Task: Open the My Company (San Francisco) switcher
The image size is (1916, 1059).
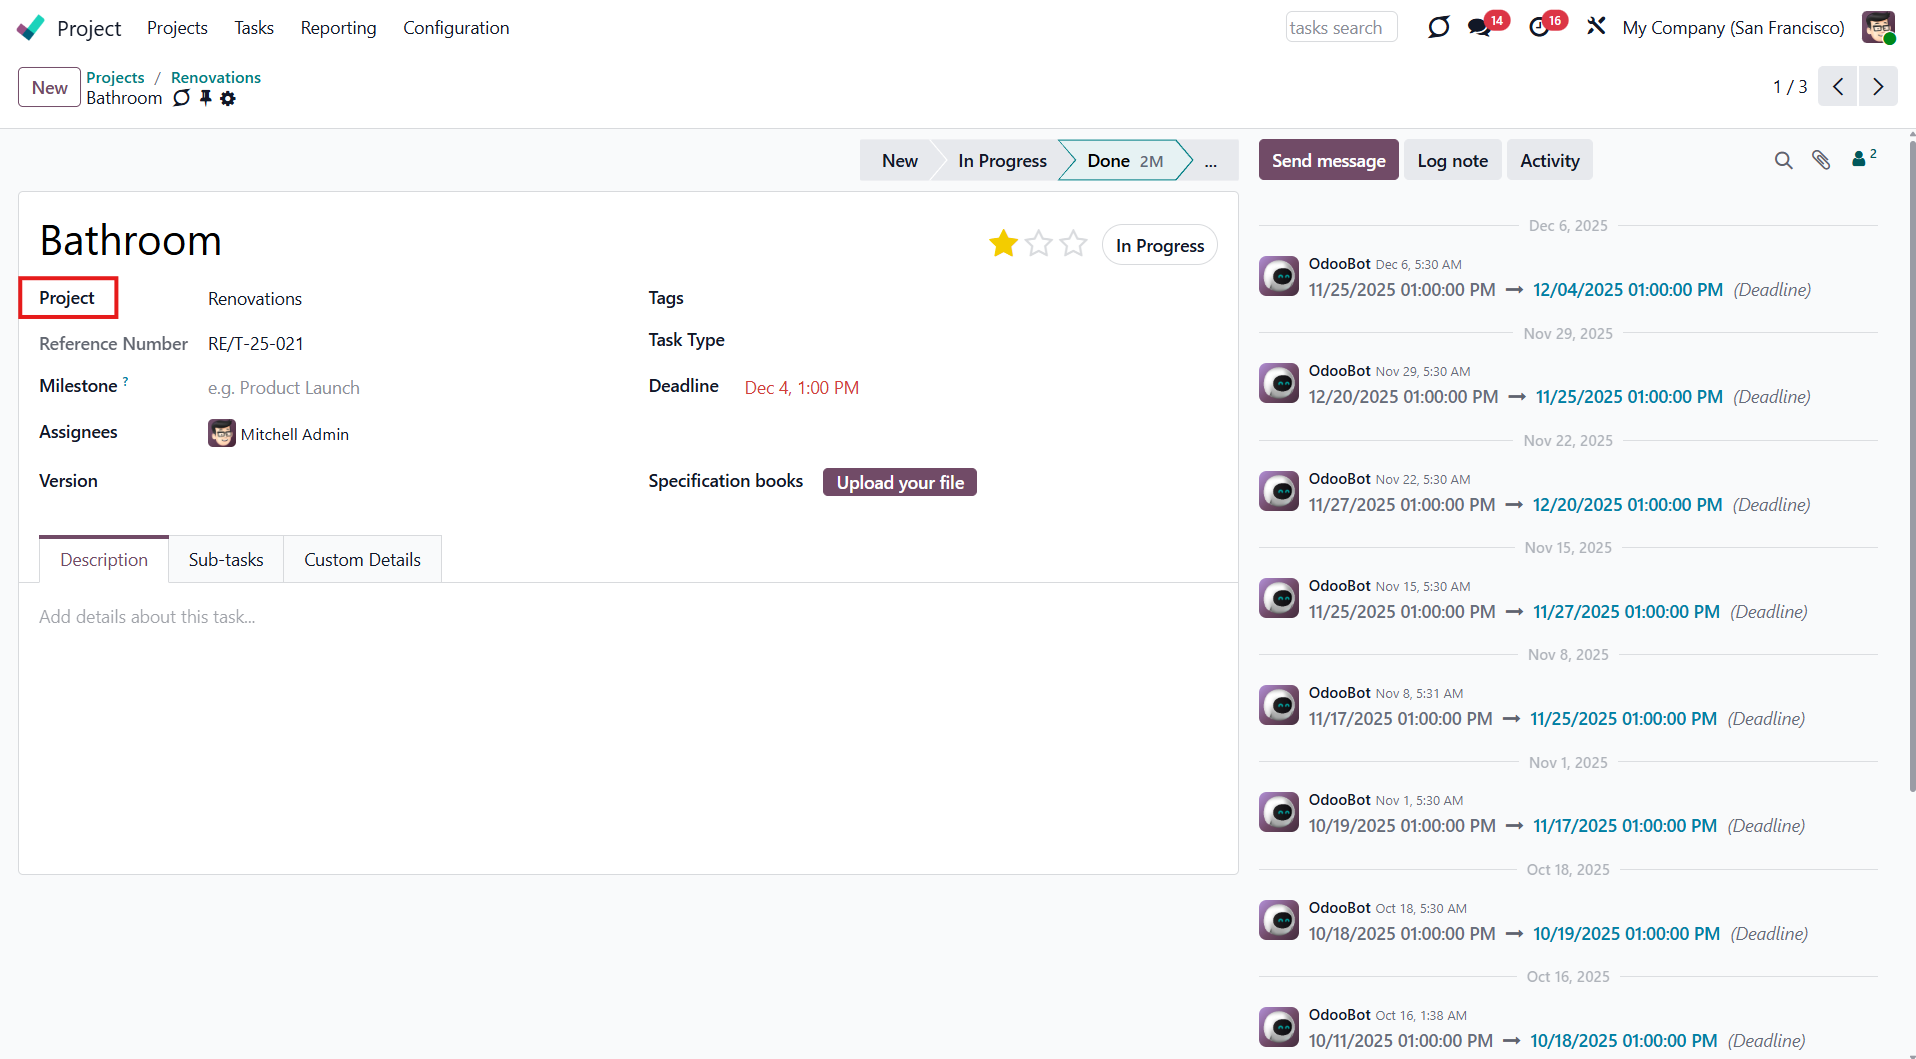Action: click(x=1733, y=28)
